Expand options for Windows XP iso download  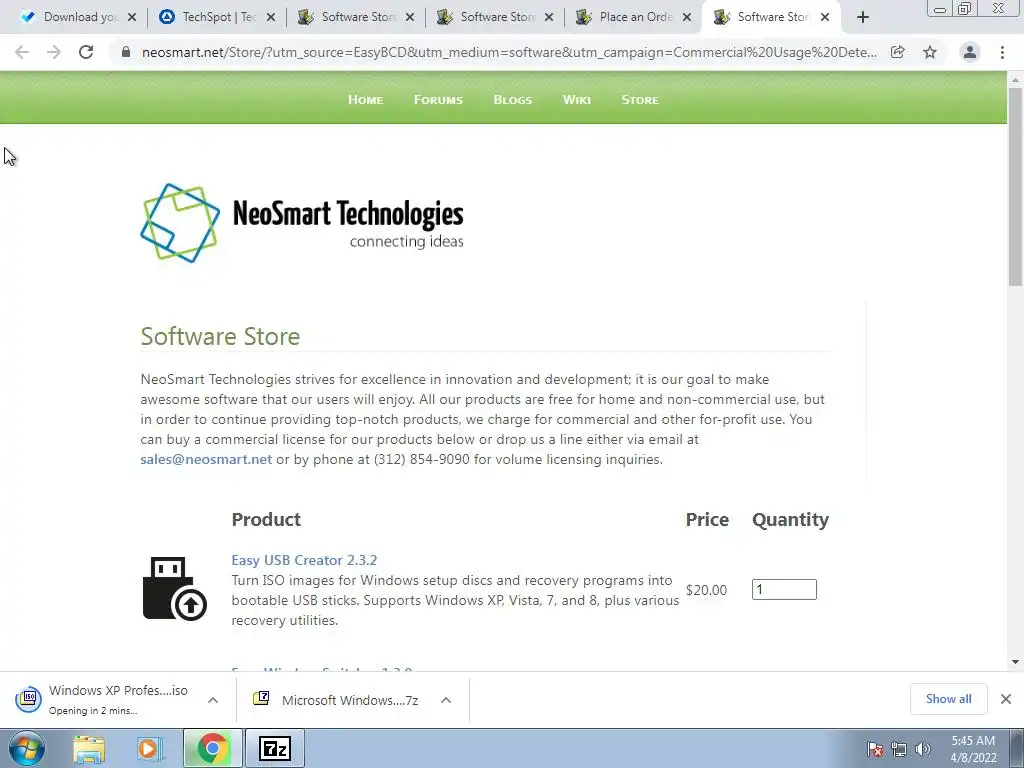(x=213, y=700)
